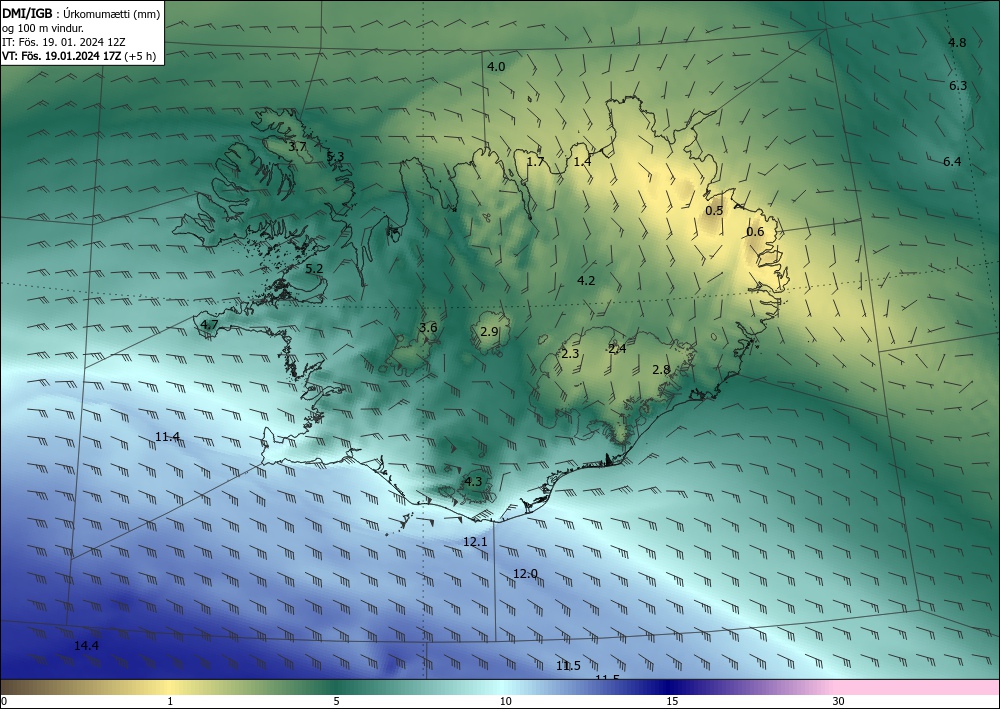Click the 5.3 value label
1000x709 pixels.
(x=335, y=157)
